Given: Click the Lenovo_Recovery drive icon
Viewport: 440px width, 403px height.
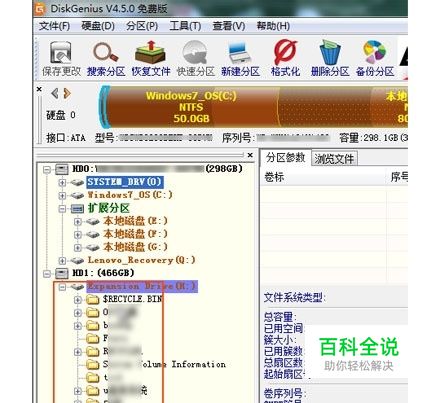Looking at the screenshot, I should click(x=77, y=261).
